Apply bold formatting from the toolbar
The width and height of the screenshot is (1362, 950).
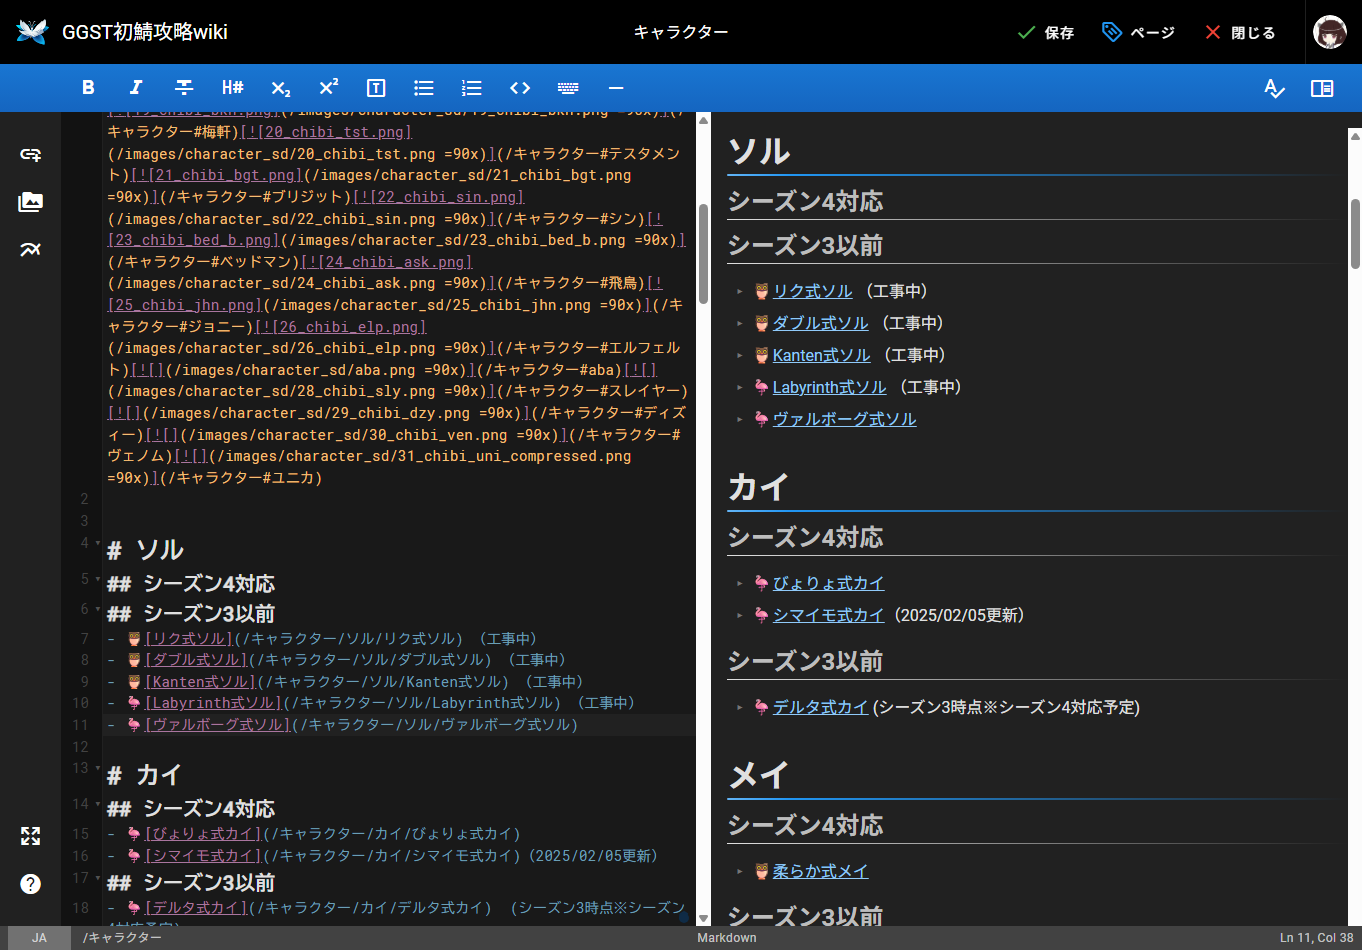tap(88, 88)
